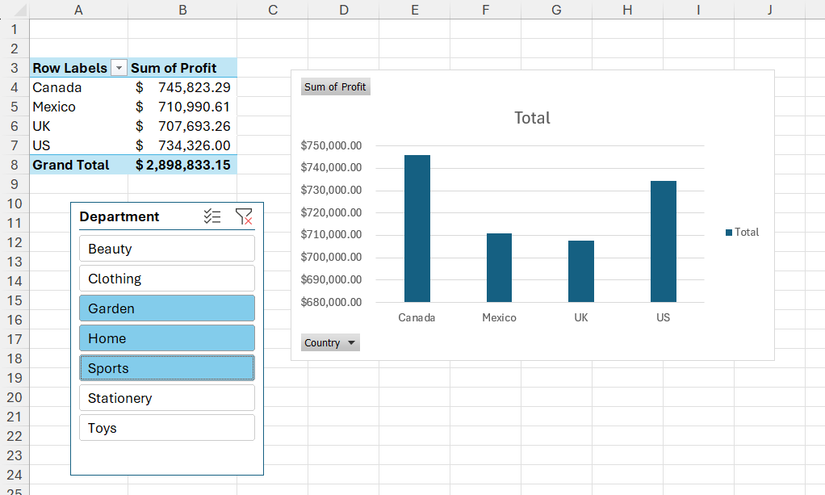This screenshot has width=825, height=495.
Task: Select the Mexico bar in chart
Action: point(499,268)
